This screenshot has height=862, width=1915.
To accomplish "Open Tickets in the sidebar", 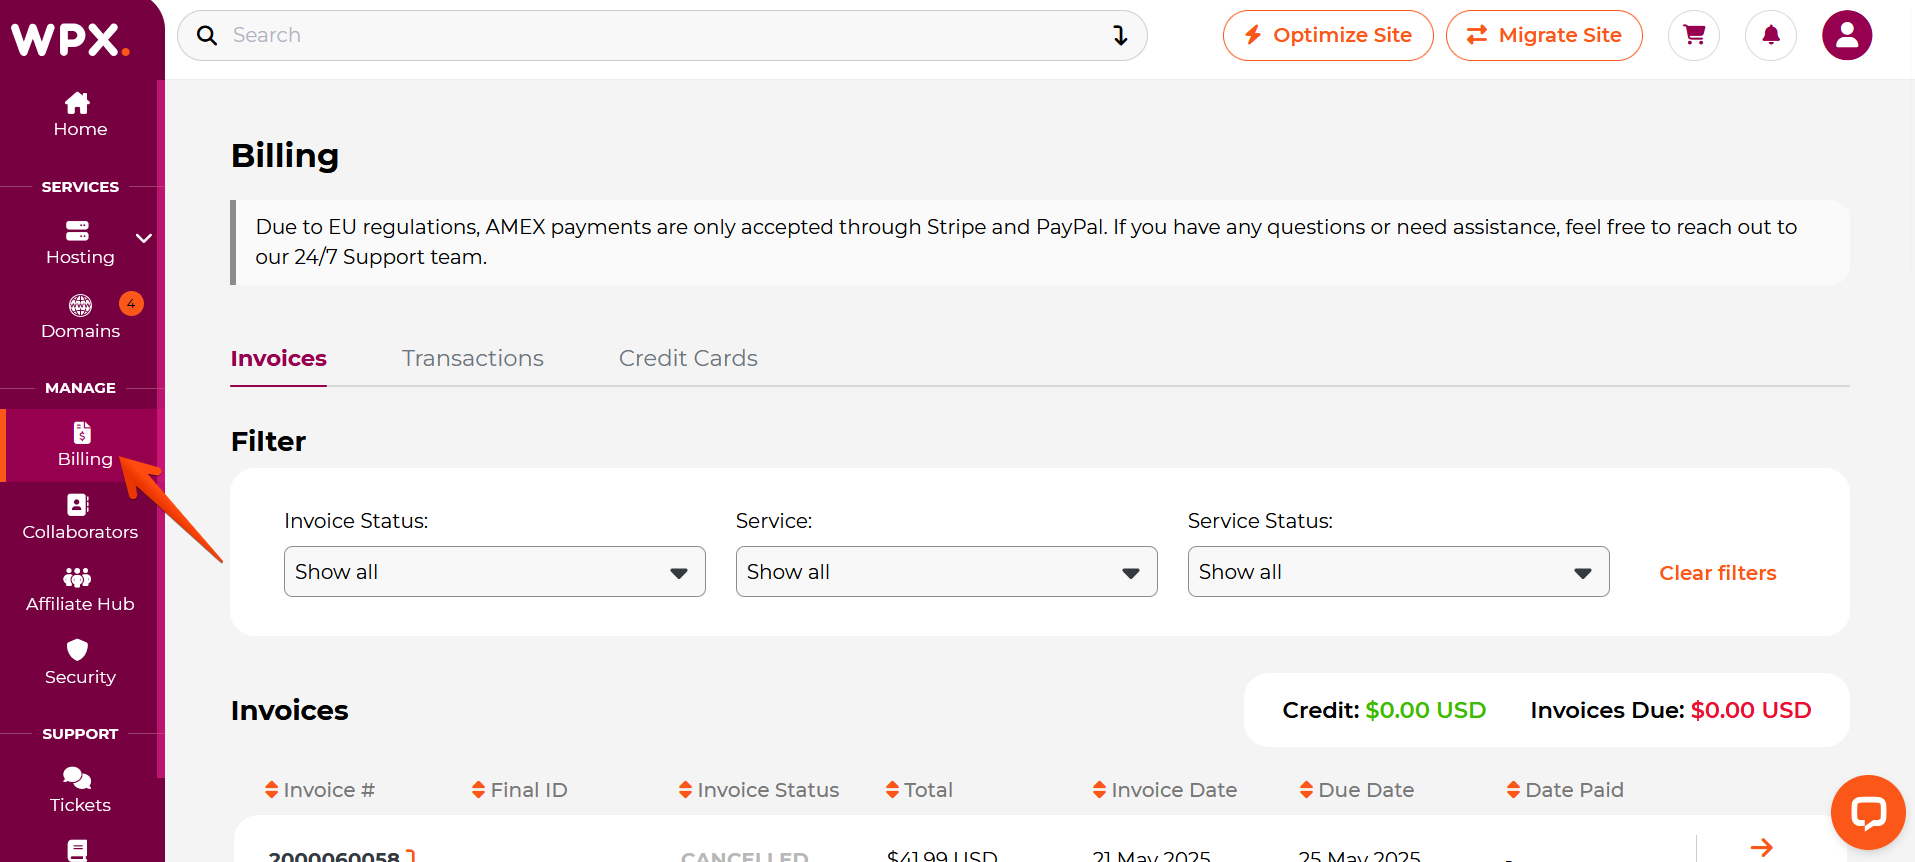I will 80,790.
